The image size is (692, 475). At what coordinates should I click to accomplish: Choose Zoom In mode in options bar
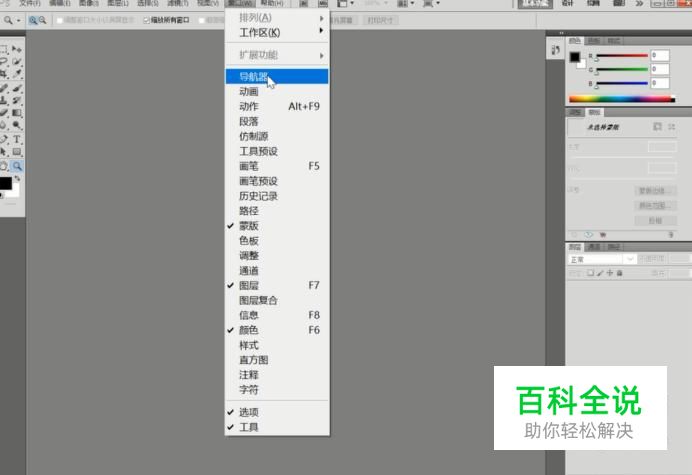pyautogui.click(x=33, y=20)
